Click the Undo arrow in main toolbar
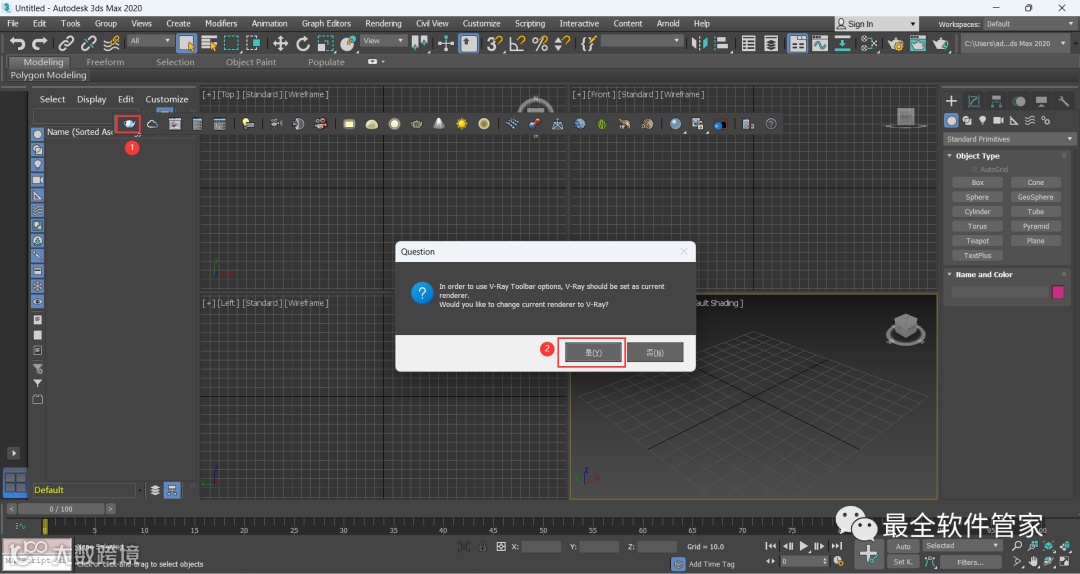 [x=17, y=43]
